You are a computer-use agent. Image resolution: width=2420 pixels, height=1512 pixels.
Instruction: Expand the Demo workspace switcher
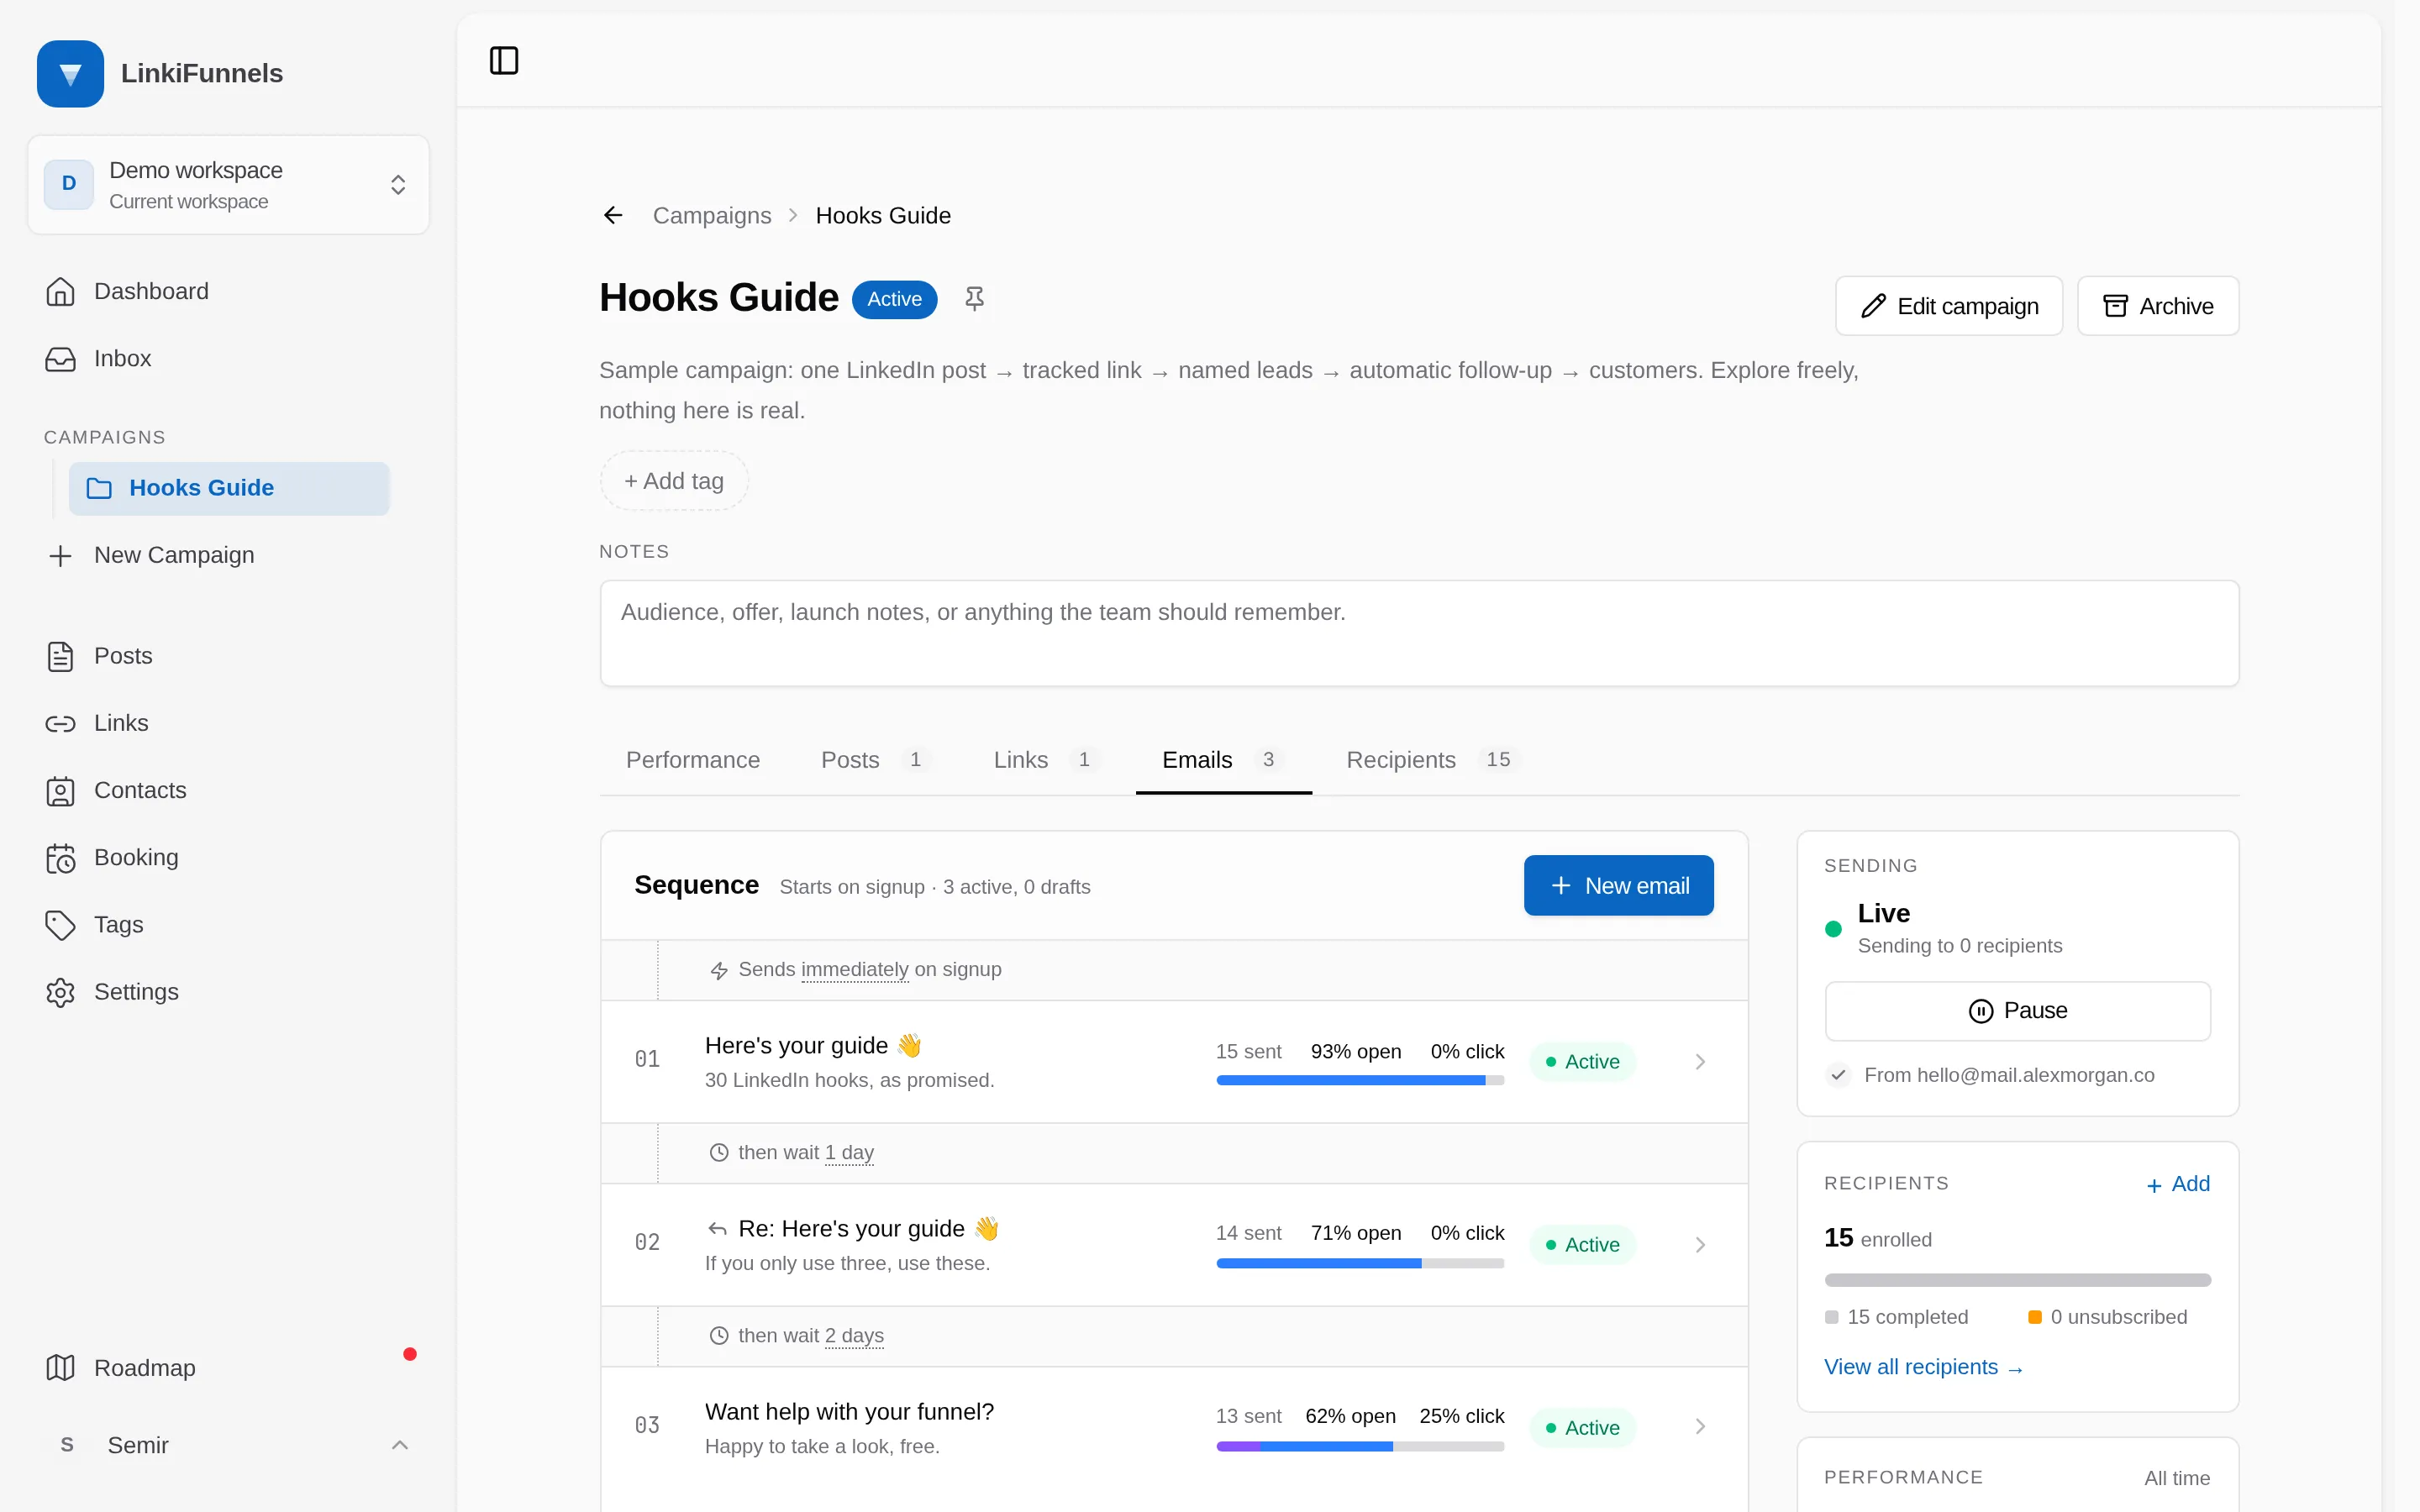pos(228,185)
